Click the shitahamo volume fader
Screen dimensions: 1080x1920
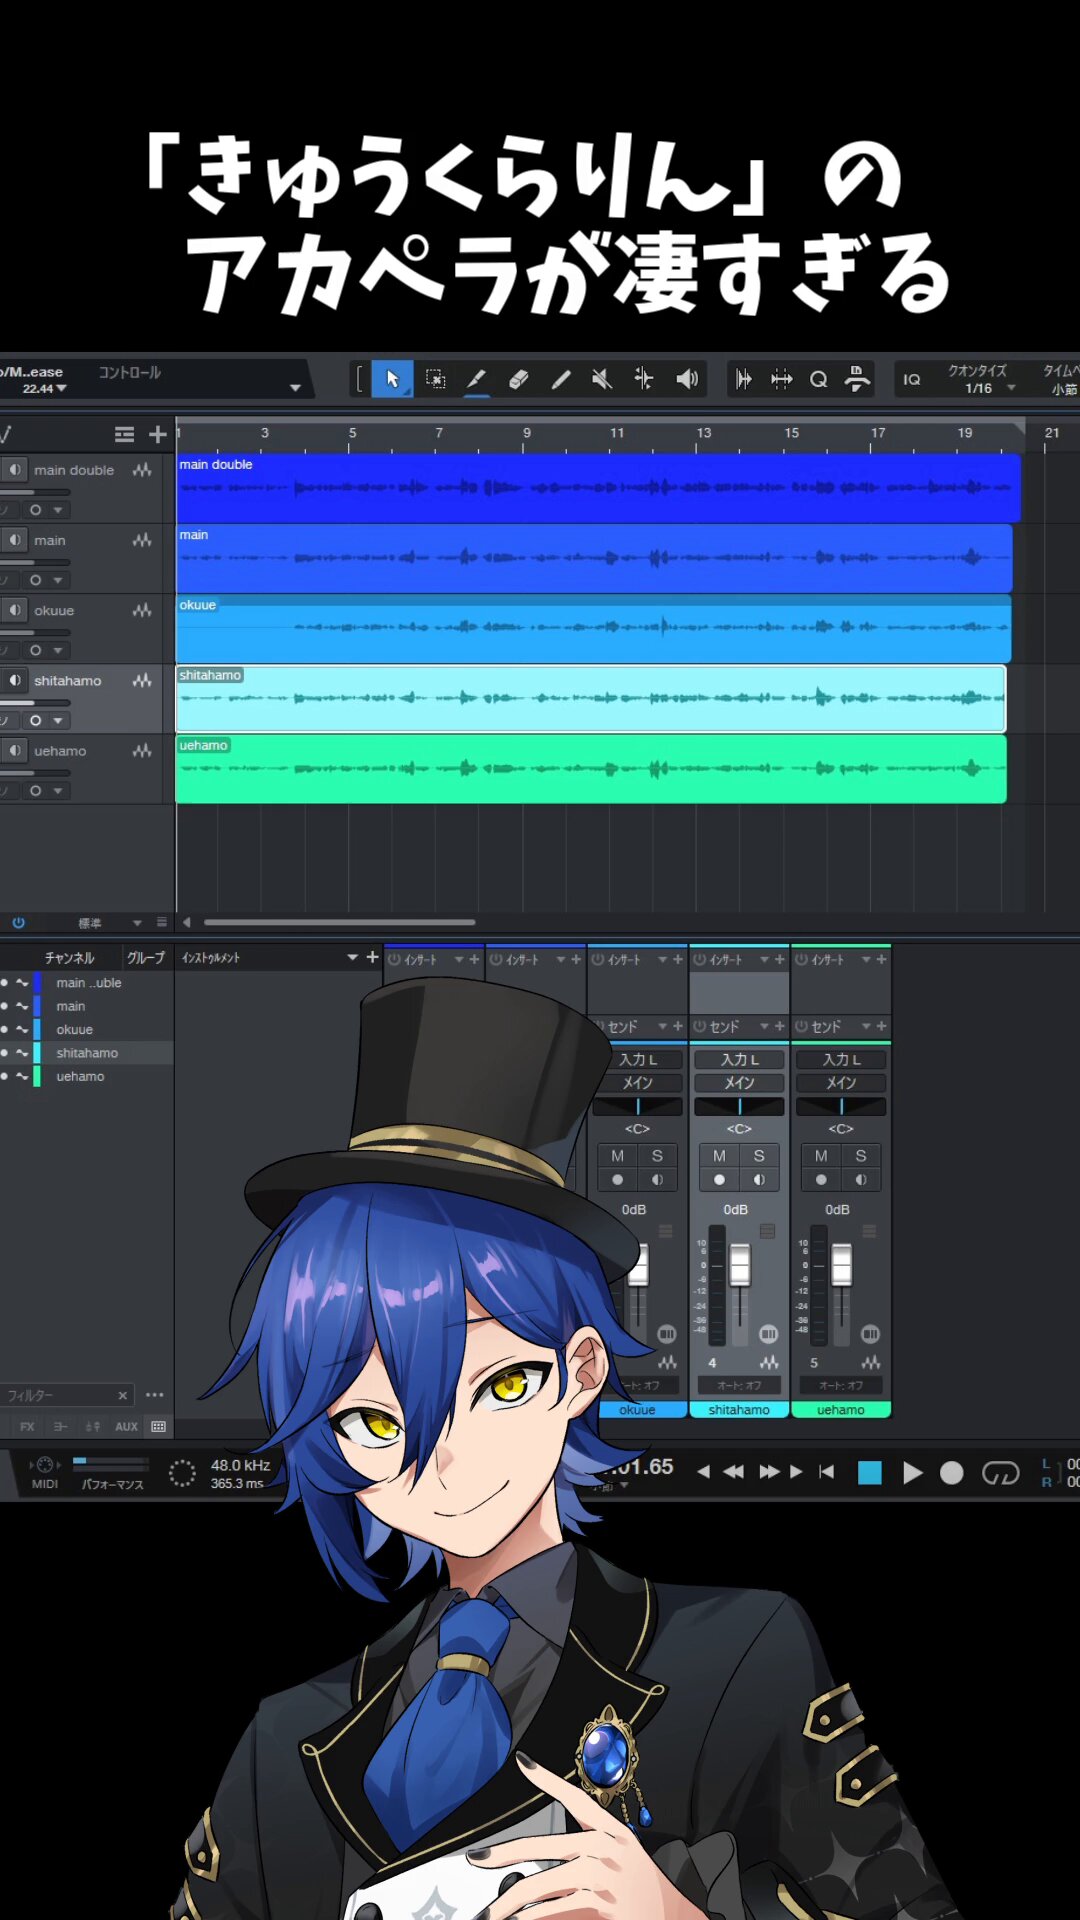click(x=740, y=1265)
